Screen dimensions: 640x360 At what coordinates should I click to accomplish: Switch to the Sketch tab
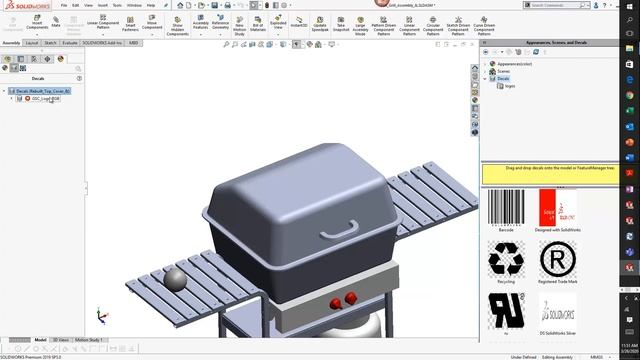click(x=50, y=43)
